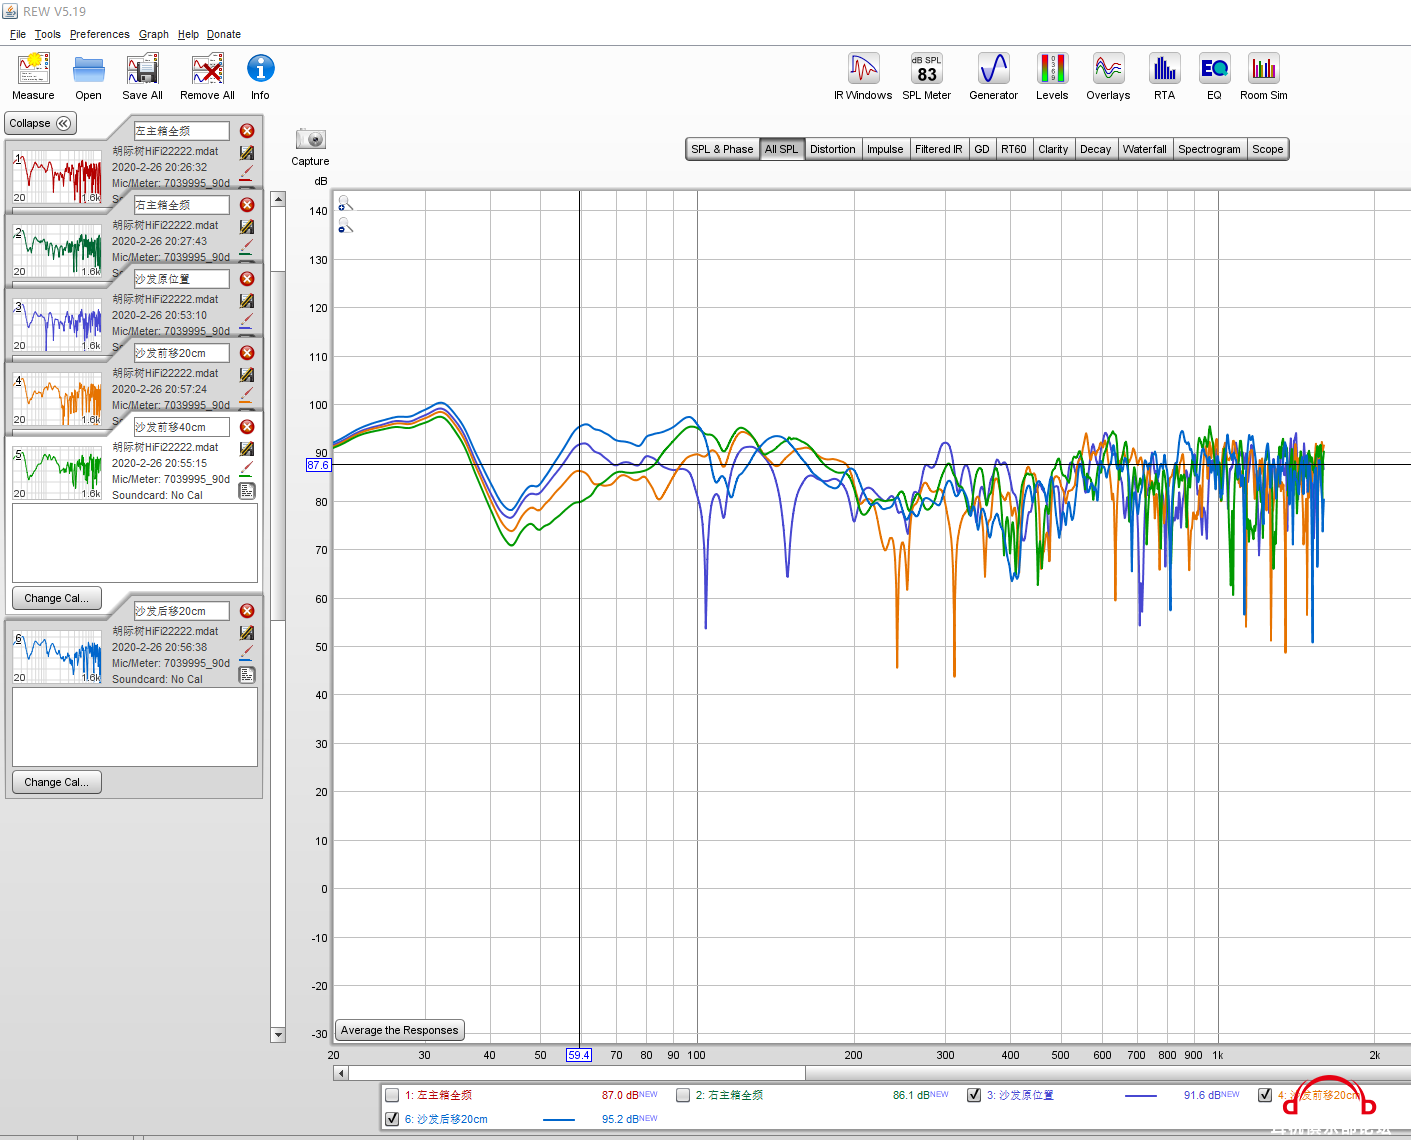
Task: Switch to the Filtered IR tab
Action: coord(939,149)
